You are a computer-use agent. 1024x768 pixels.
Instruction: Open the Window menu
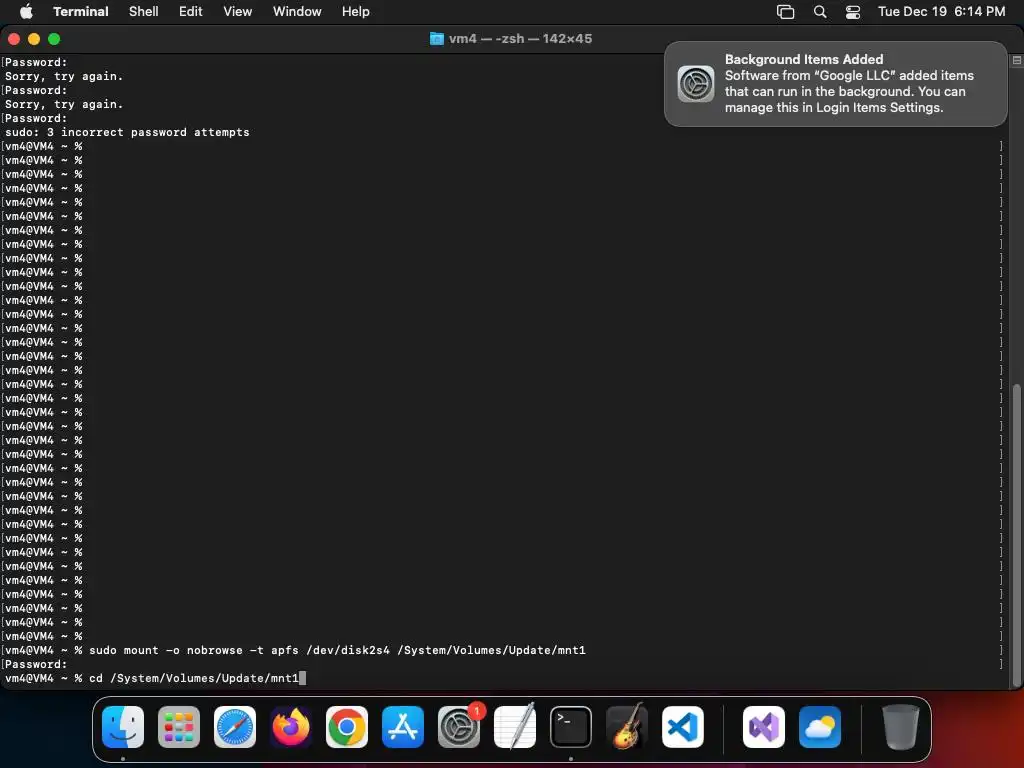(297, 11)
